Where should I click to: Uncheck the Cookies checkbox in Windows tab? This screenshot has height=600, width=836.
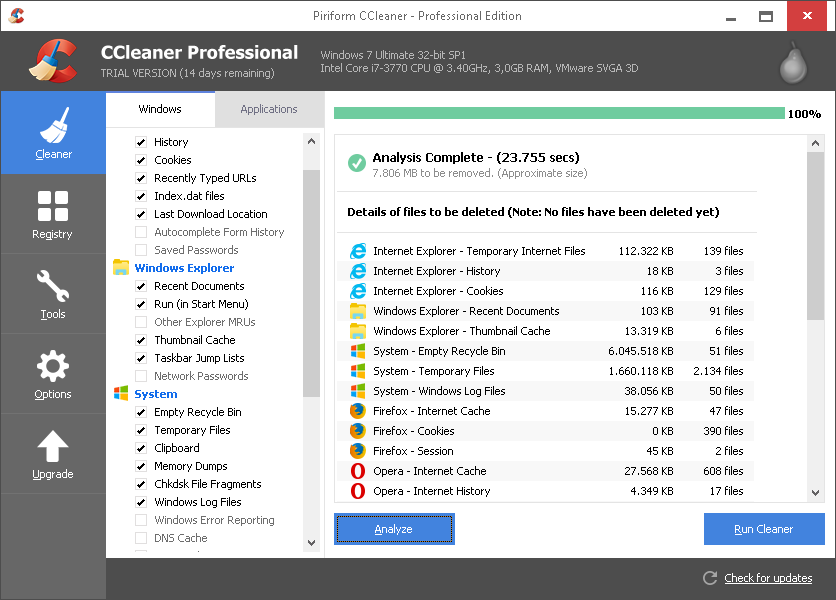[x=141, y=160]
